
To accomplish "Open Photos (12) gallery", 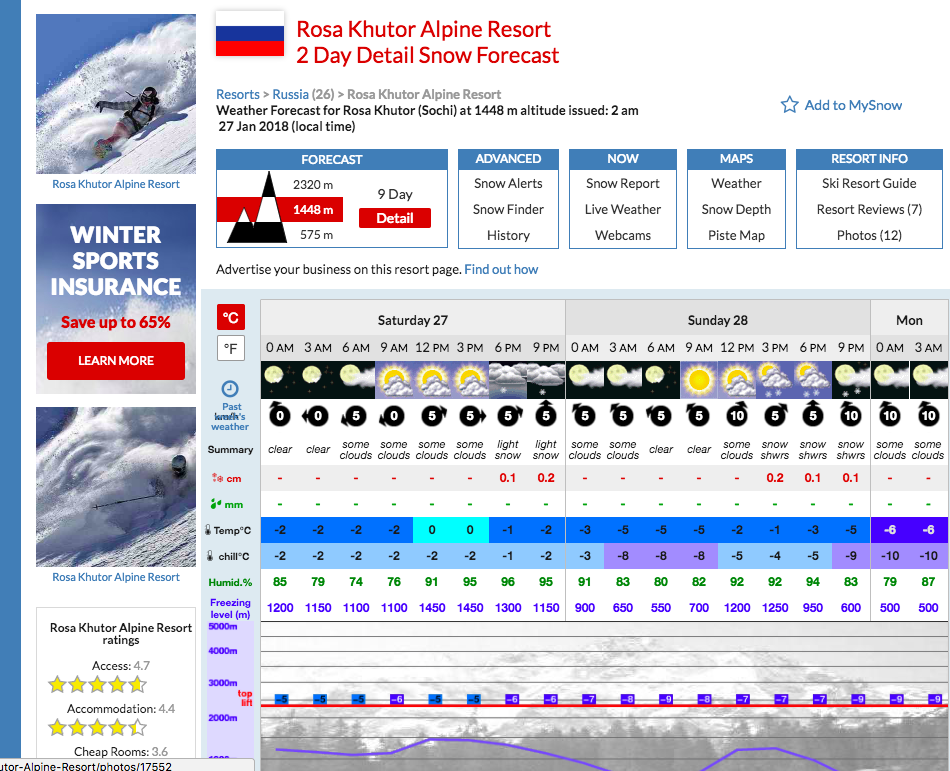I will tap(869, 235).
